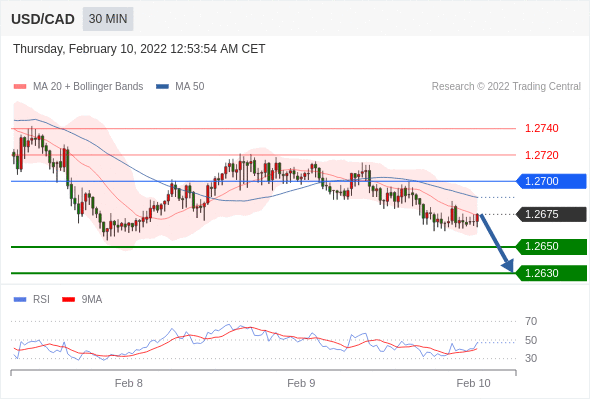Toggle the MA 20 + Bollinger Bands legend
This screenshot has height=400, width=590.
click(x=78, y=87)
